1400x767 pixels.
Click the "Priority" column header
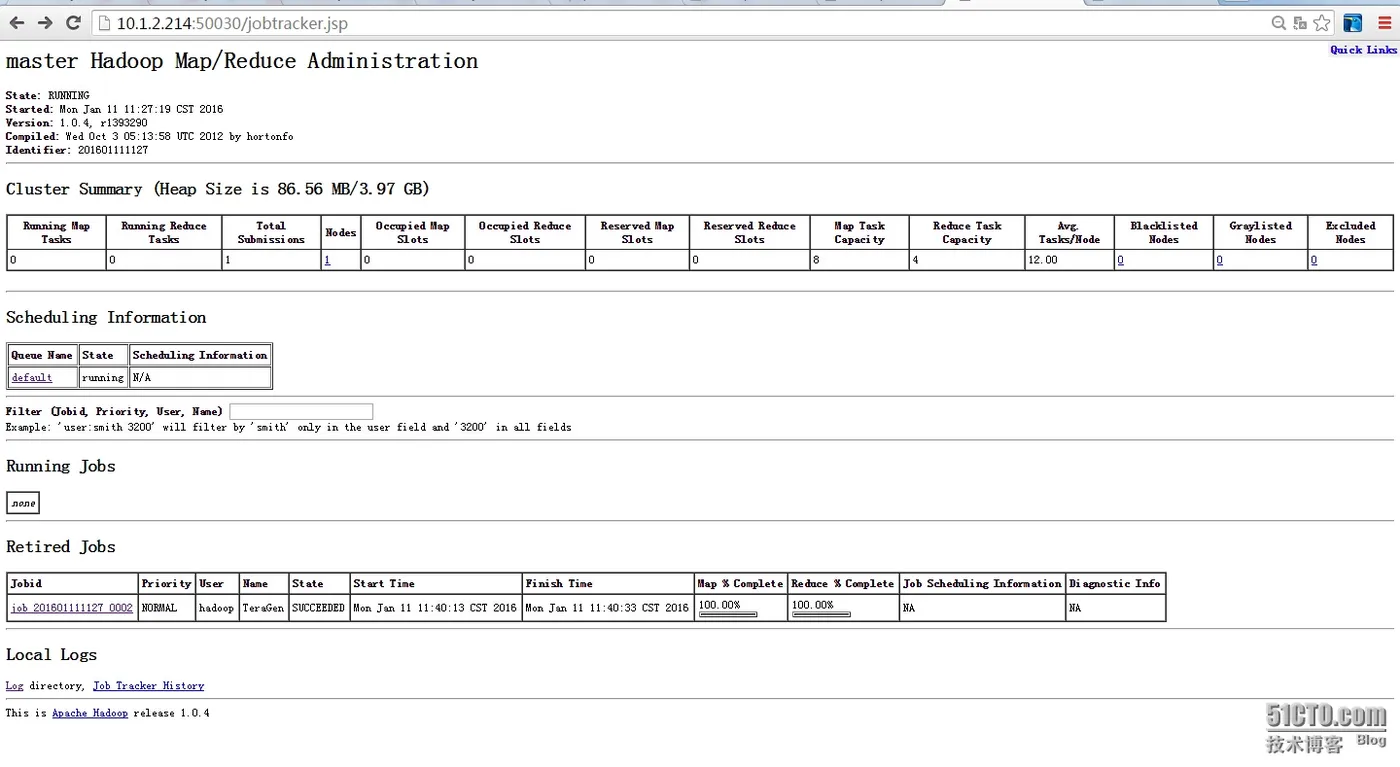166,584
